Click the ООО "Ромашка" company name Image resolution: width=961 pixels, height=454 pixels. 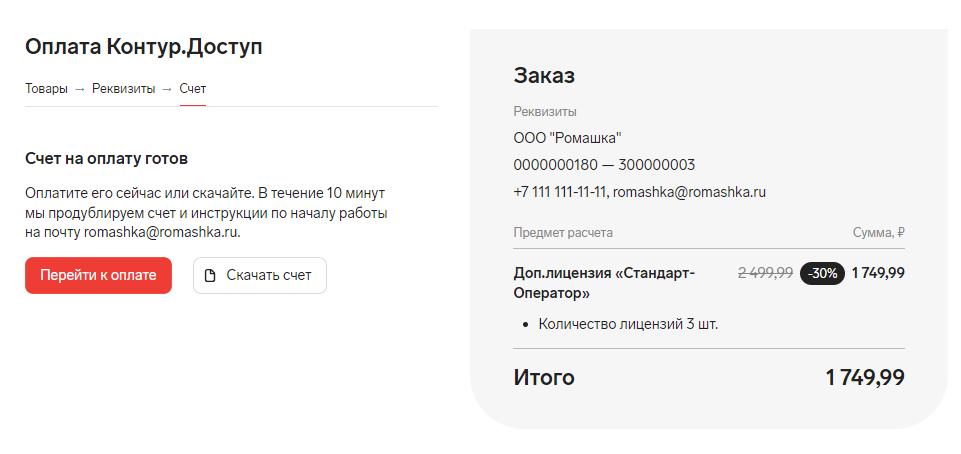tap(568, 138)
